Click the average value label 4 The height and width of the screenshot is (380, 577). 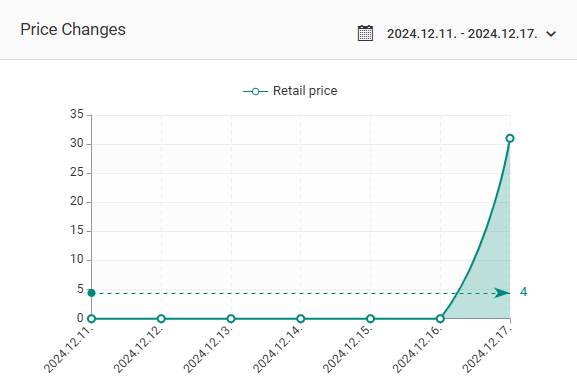click(x=524, y=292)
